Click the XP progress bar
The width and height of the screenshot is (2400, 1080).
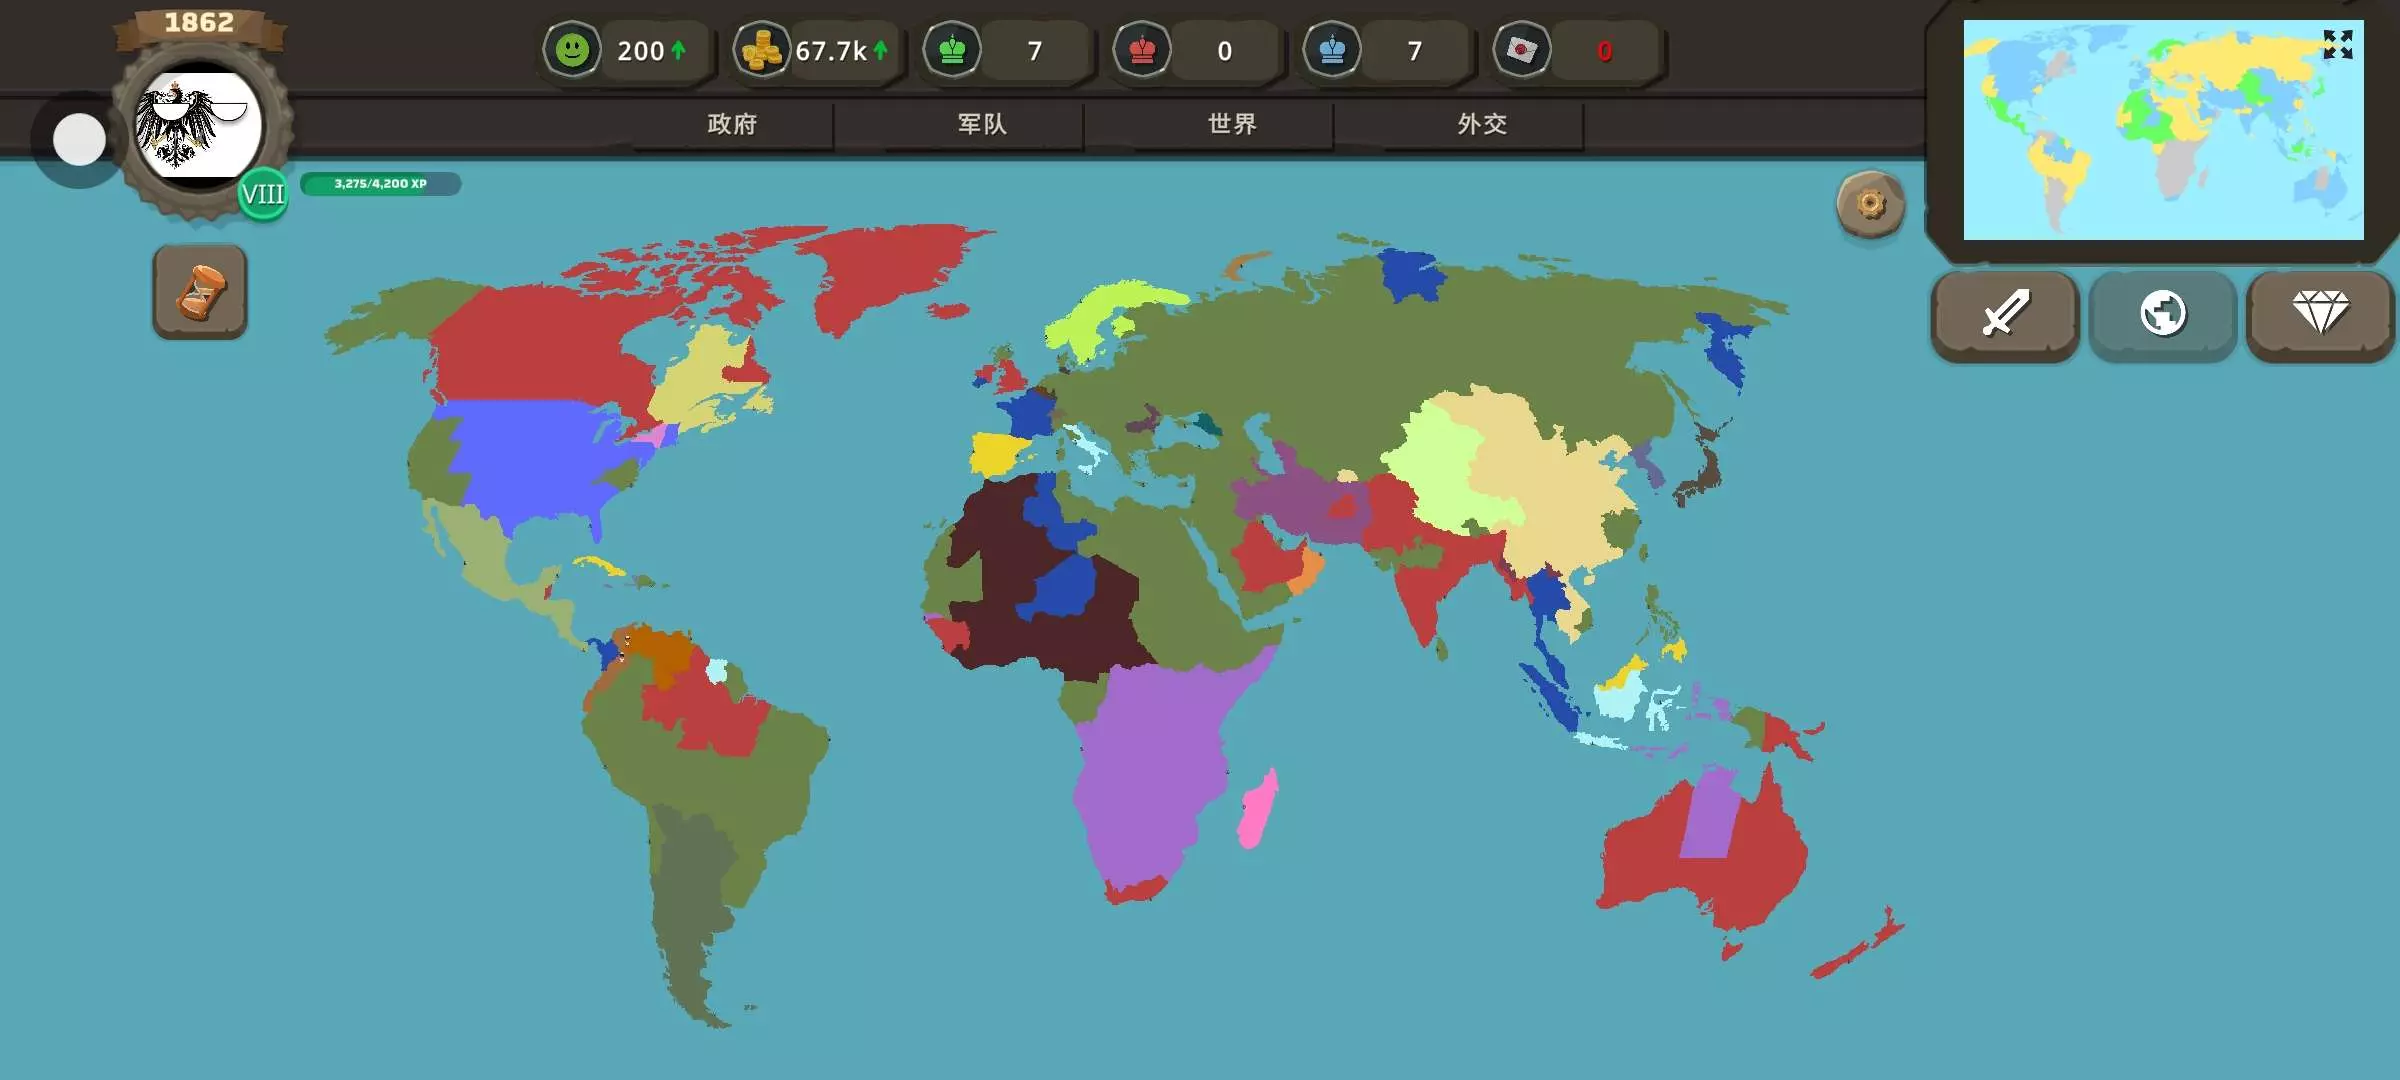(380, 184)
